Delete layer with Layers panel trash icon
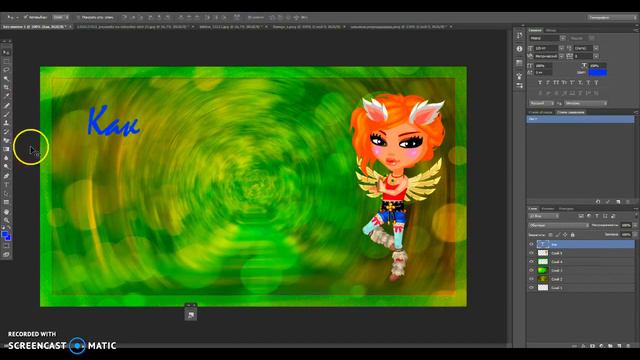640x360 pixels. click(628, 346)
